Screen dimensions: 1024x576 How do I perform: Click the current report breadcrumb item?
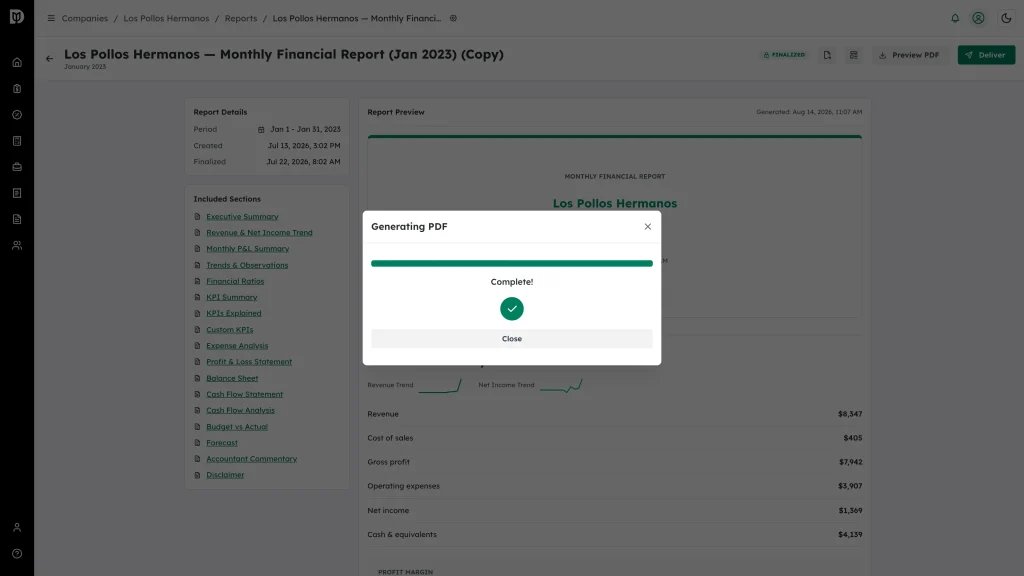(357, 18)
